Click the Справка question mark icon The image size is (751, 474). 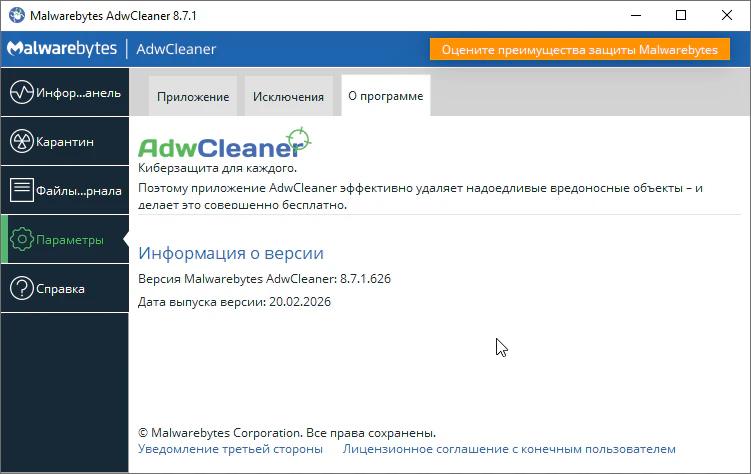pyautogui.click(x=21, y=289)
